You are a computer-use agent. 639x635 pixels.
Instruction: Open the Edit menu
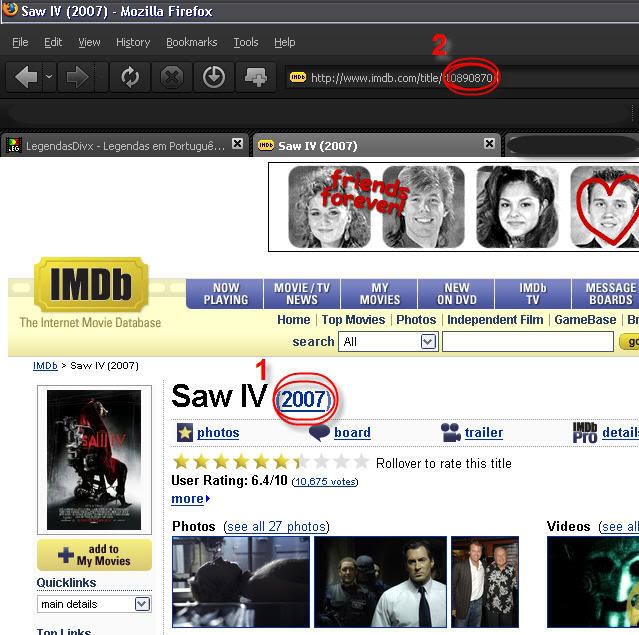pos(53,42)
